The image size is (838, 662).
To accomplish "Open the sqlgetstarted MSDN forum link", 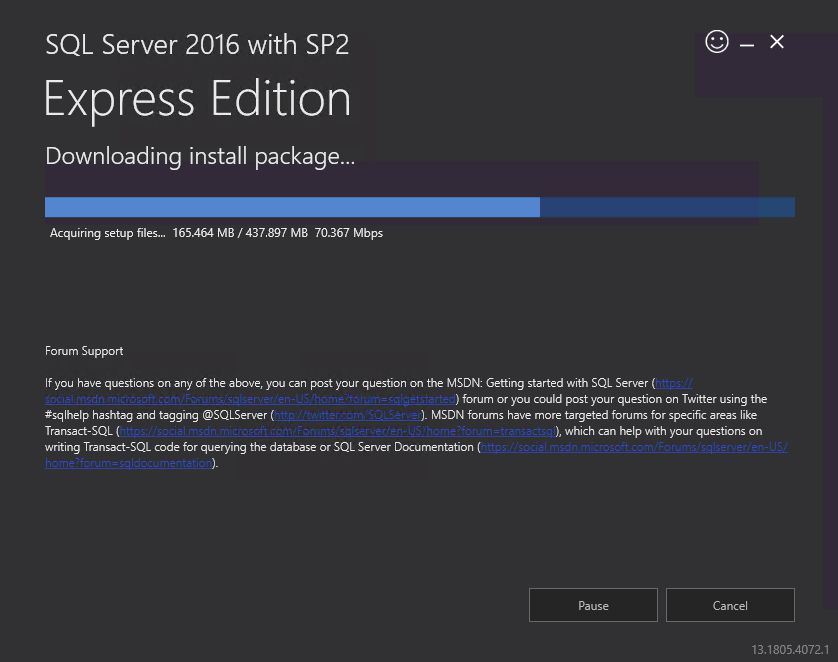I will (250, 399).
